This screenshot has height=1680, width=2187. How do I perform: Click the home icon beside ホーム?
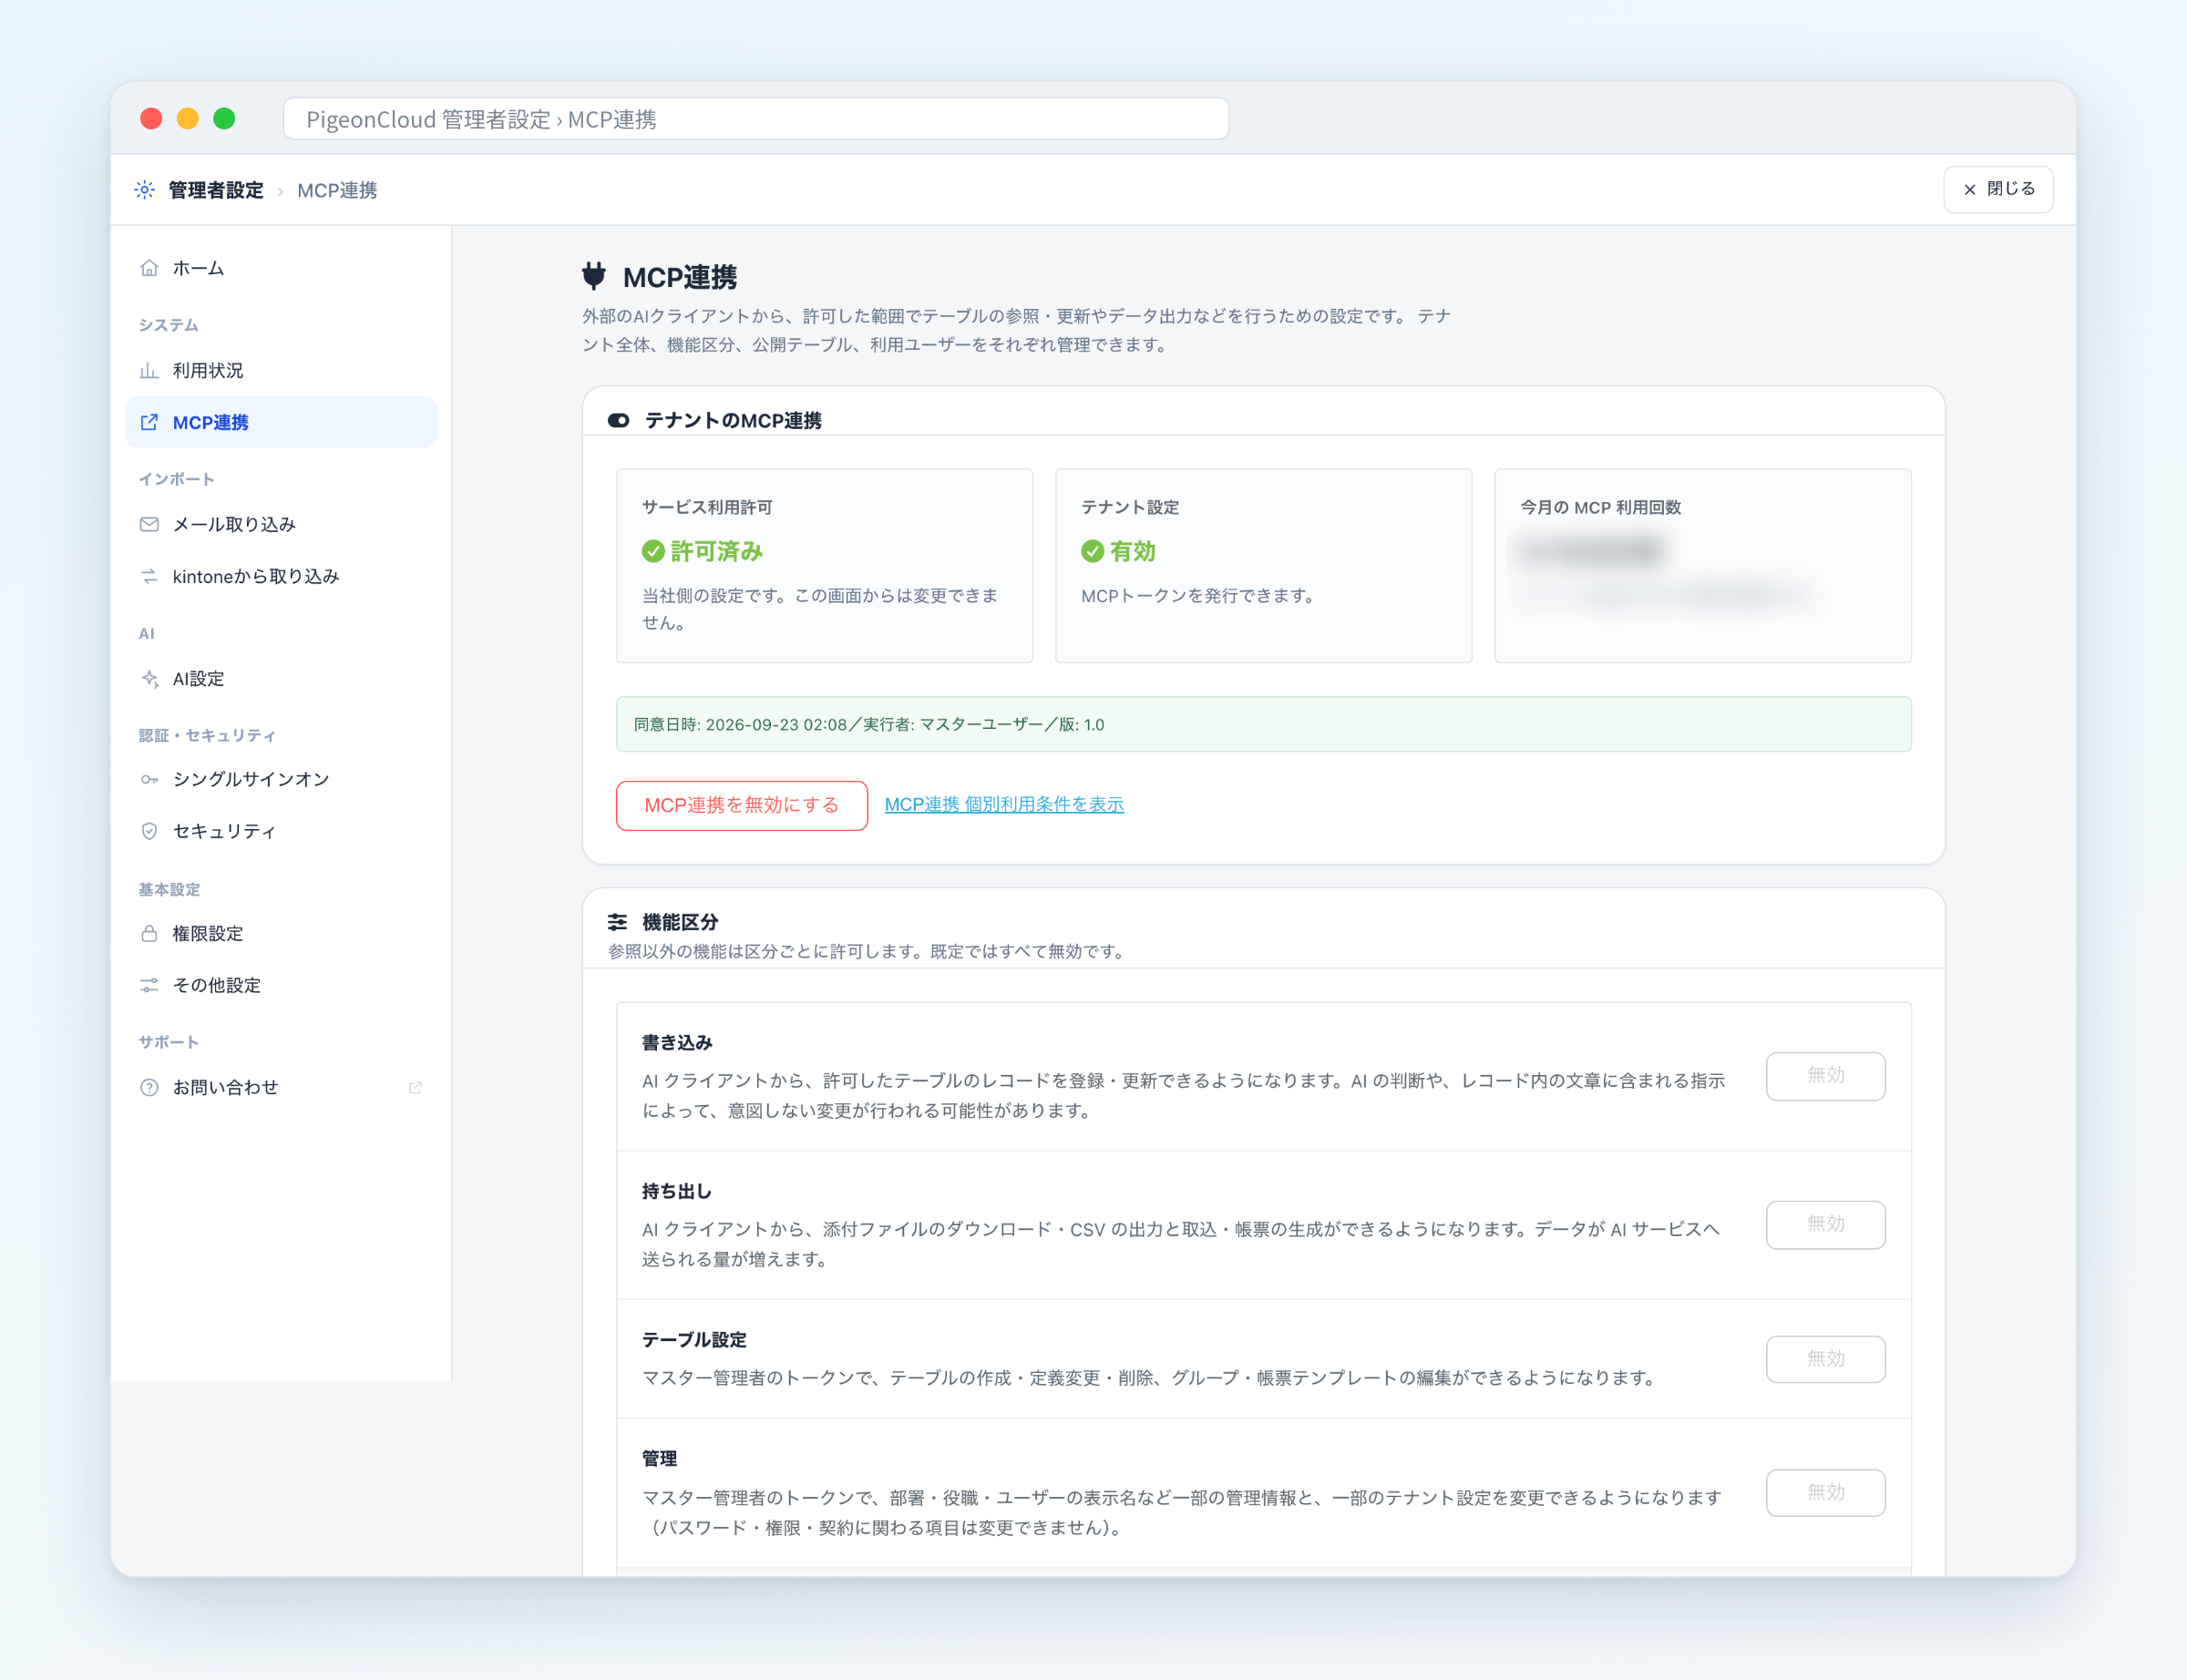[149, 268]
